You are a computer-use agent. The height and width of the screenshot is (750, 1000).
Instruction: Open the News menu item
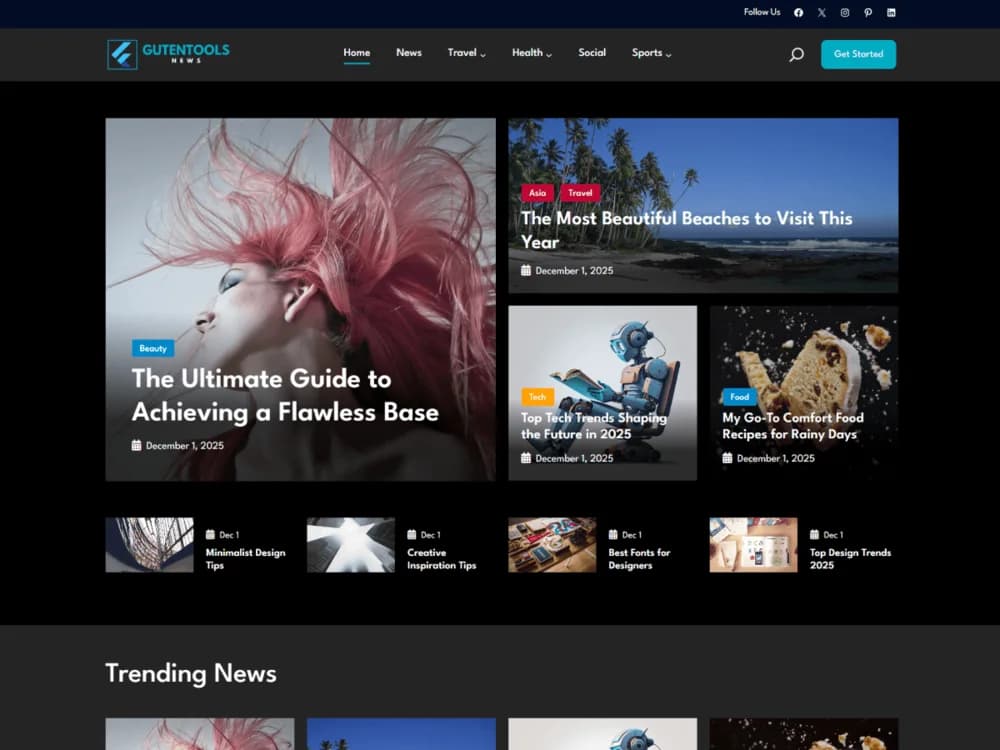point(409,53)
